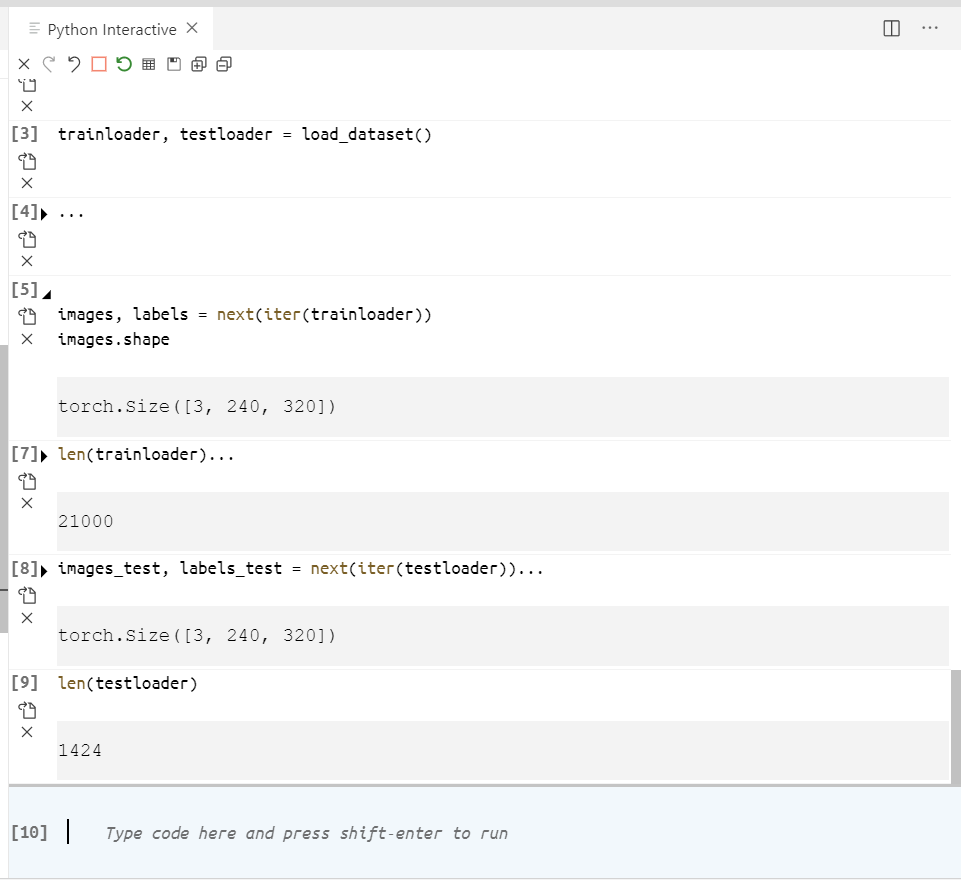Expand the images_test cell 8
The width and height of the screenshot is (961, 888).
(44, 571)
